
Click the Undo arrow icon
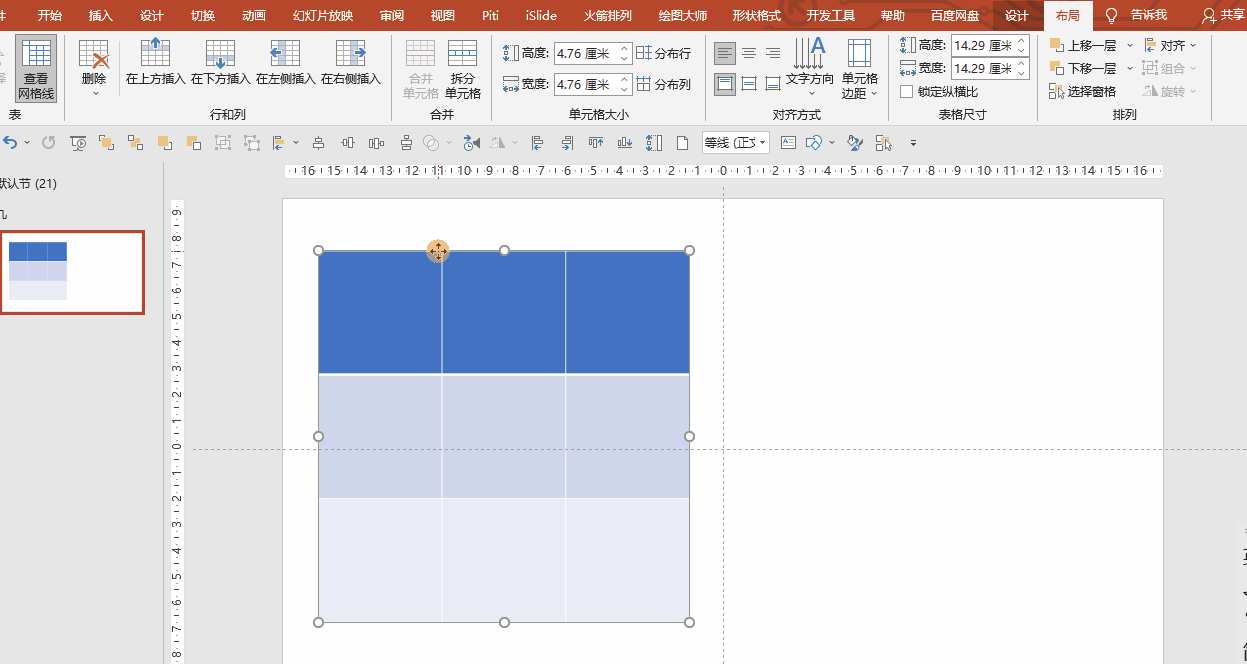[x=10, y=143]
